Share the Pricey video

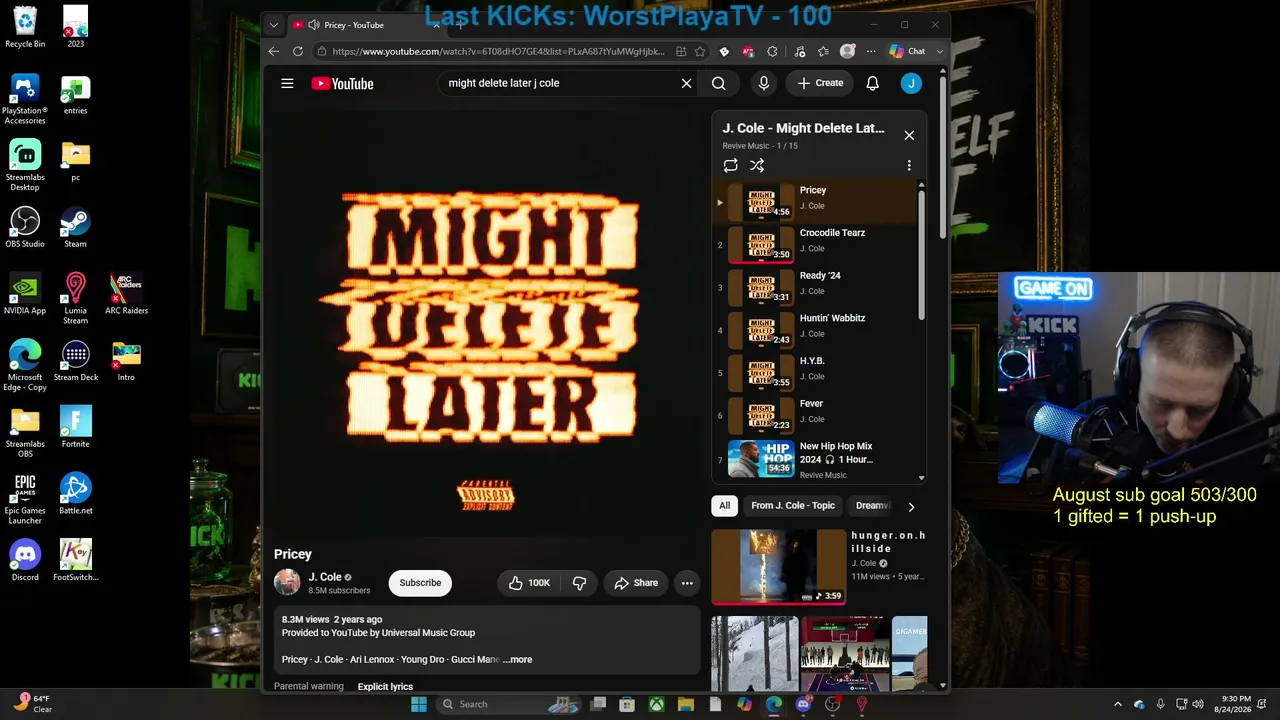coord(636,583)
